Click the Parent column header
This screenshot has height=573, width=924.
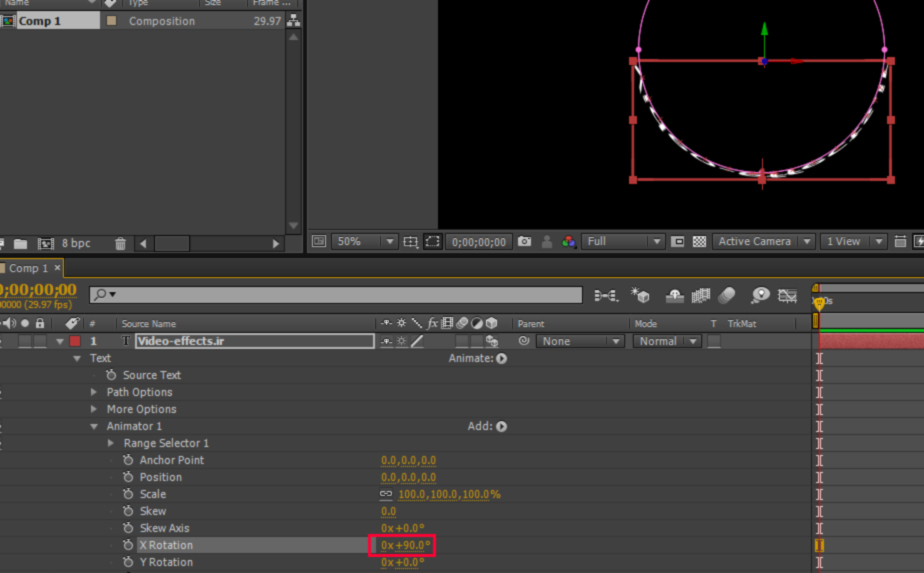click(530, 324)
